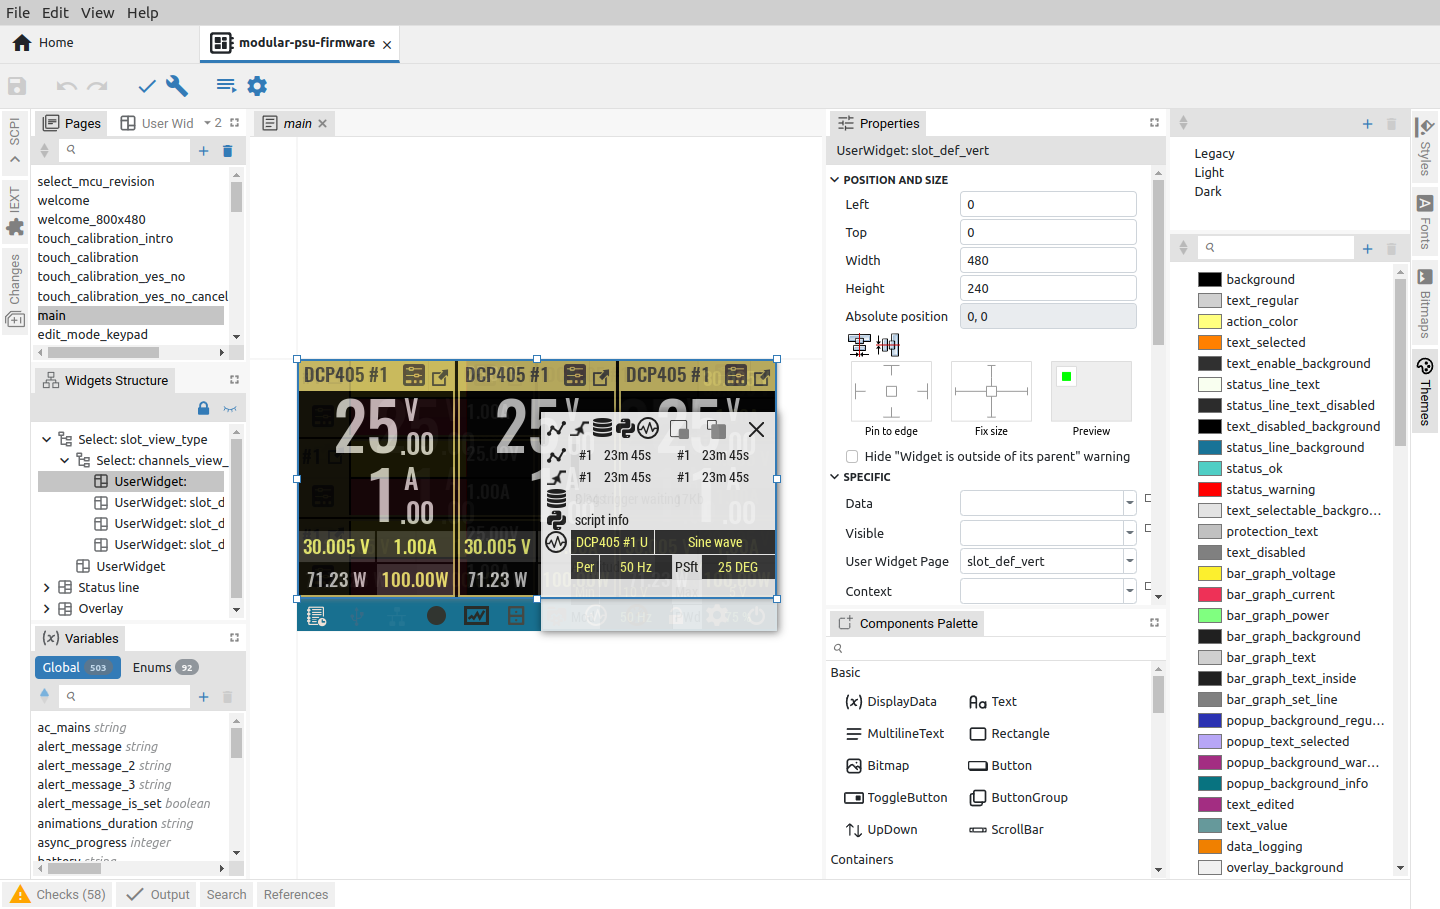This screenshot has width=1440, height=909.
Task: Open the Visible property dropdown
Action: (x=1129, y=534)
